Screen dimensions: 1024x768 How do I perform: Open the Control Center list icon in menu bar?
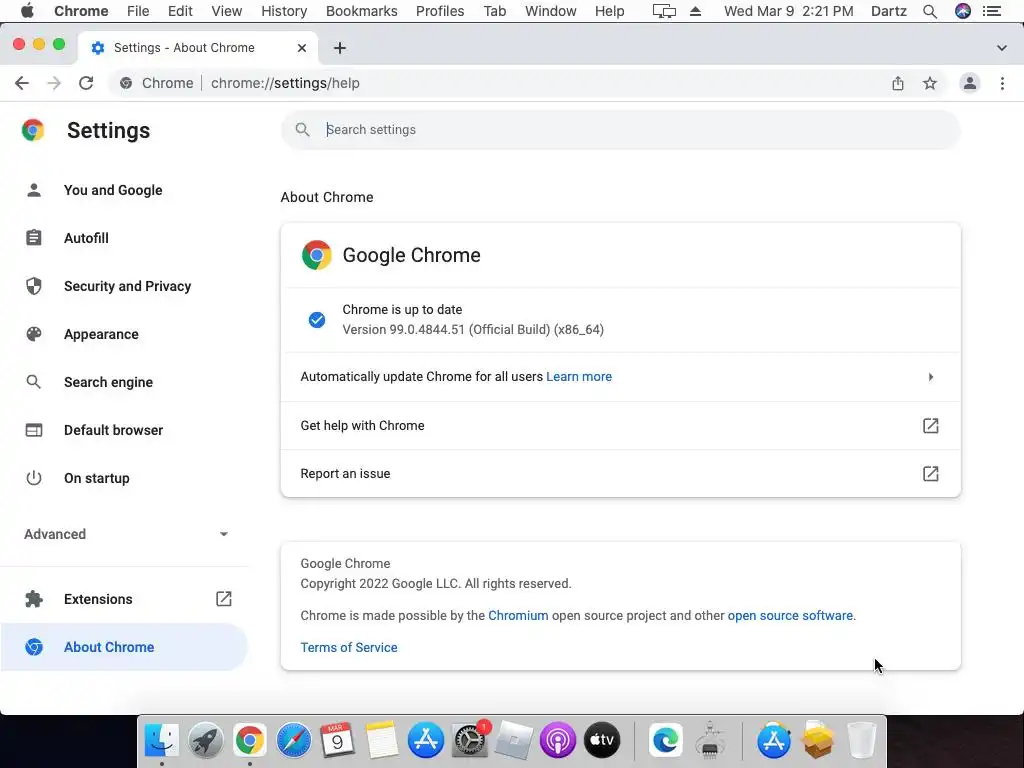(992, 11)
